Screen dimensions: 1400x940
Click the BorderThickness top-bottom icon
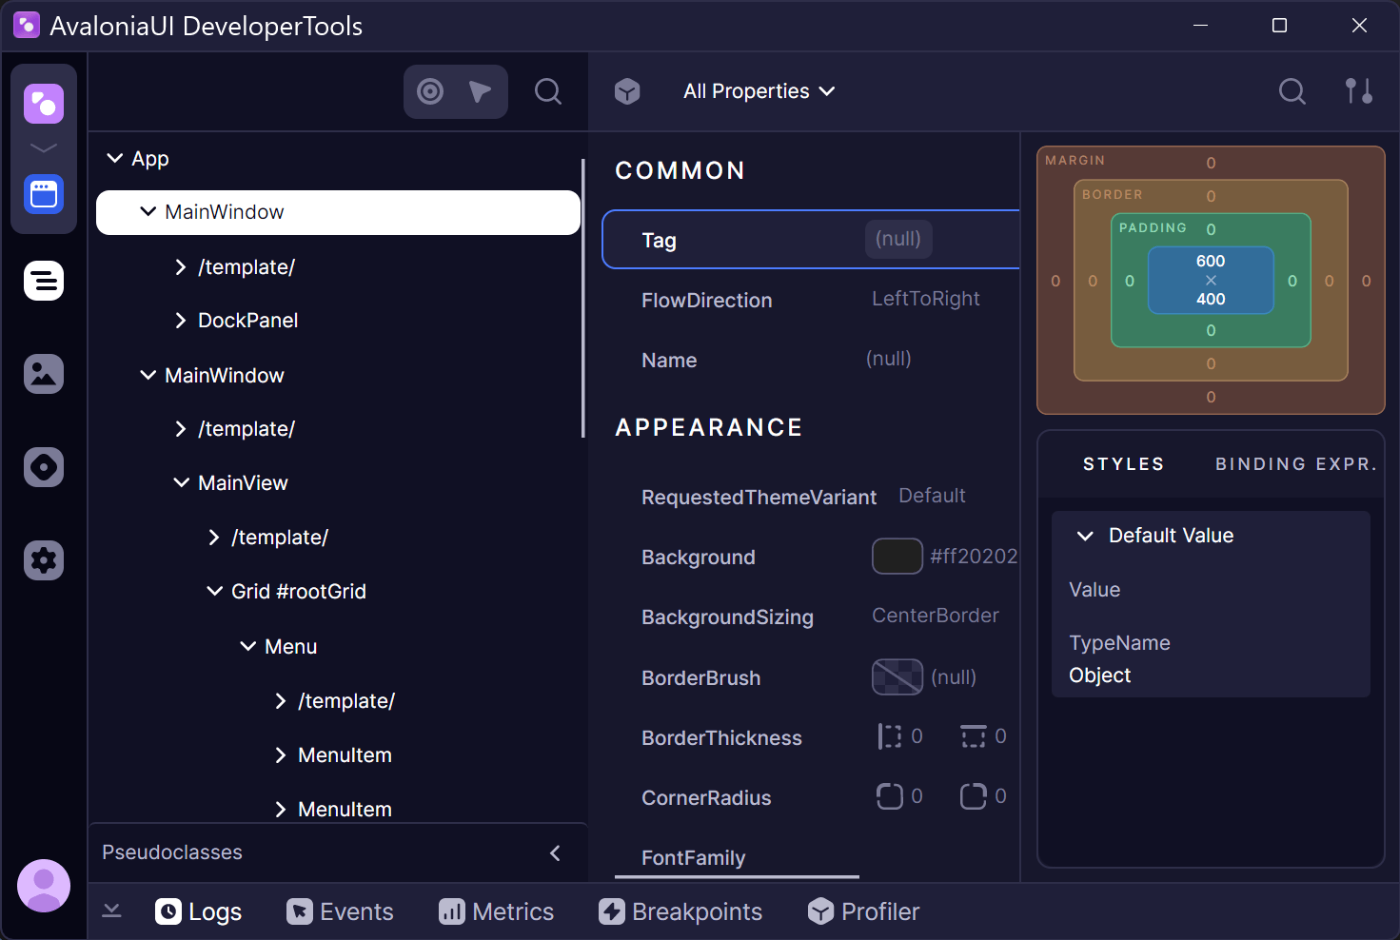coord(973,737)
